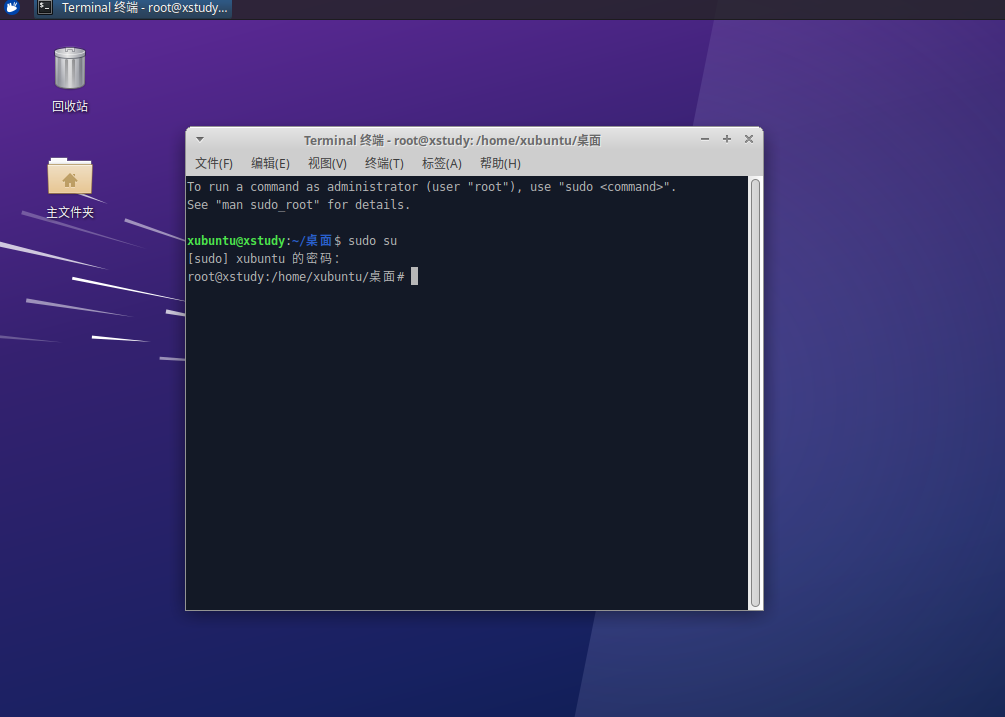Screen dimensions: 1005x717
Task: Click the '[sudo] xubuntu 的密码:' line
Action: tap(263, 259)
